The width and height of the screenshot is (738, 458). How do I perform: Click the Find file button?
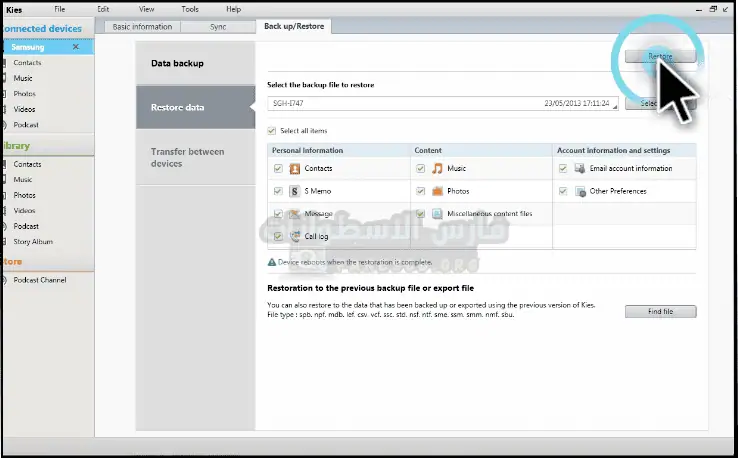coord(660,312)
